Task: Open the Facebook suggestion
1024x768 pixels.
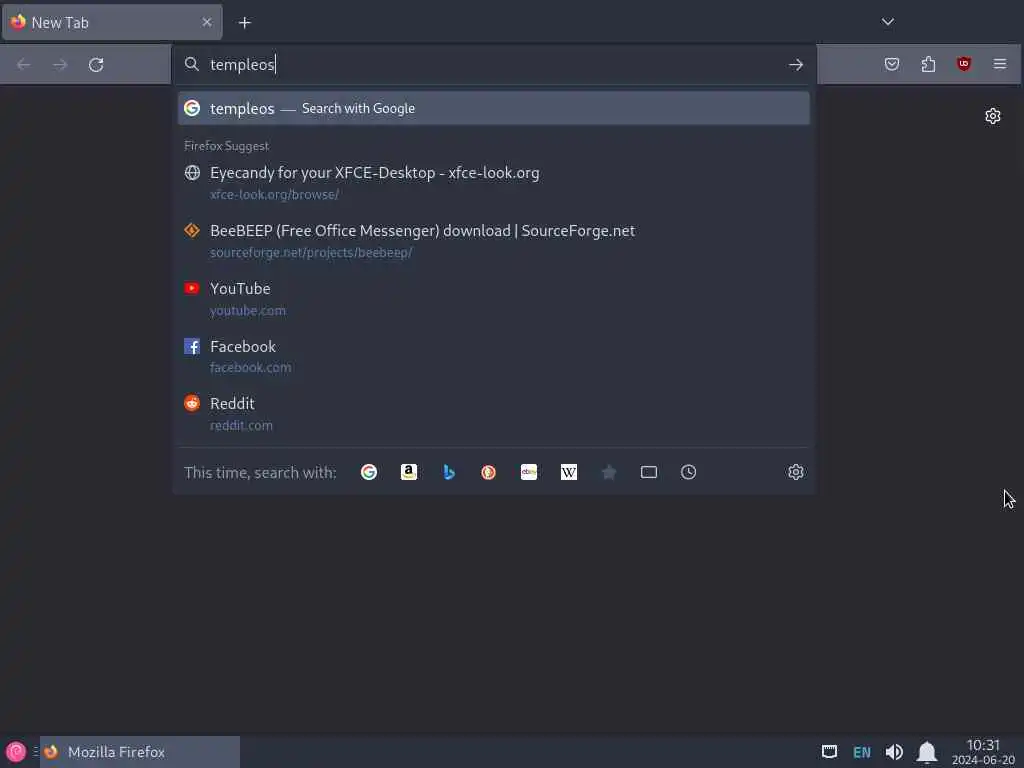Action: tap(494, 356)
